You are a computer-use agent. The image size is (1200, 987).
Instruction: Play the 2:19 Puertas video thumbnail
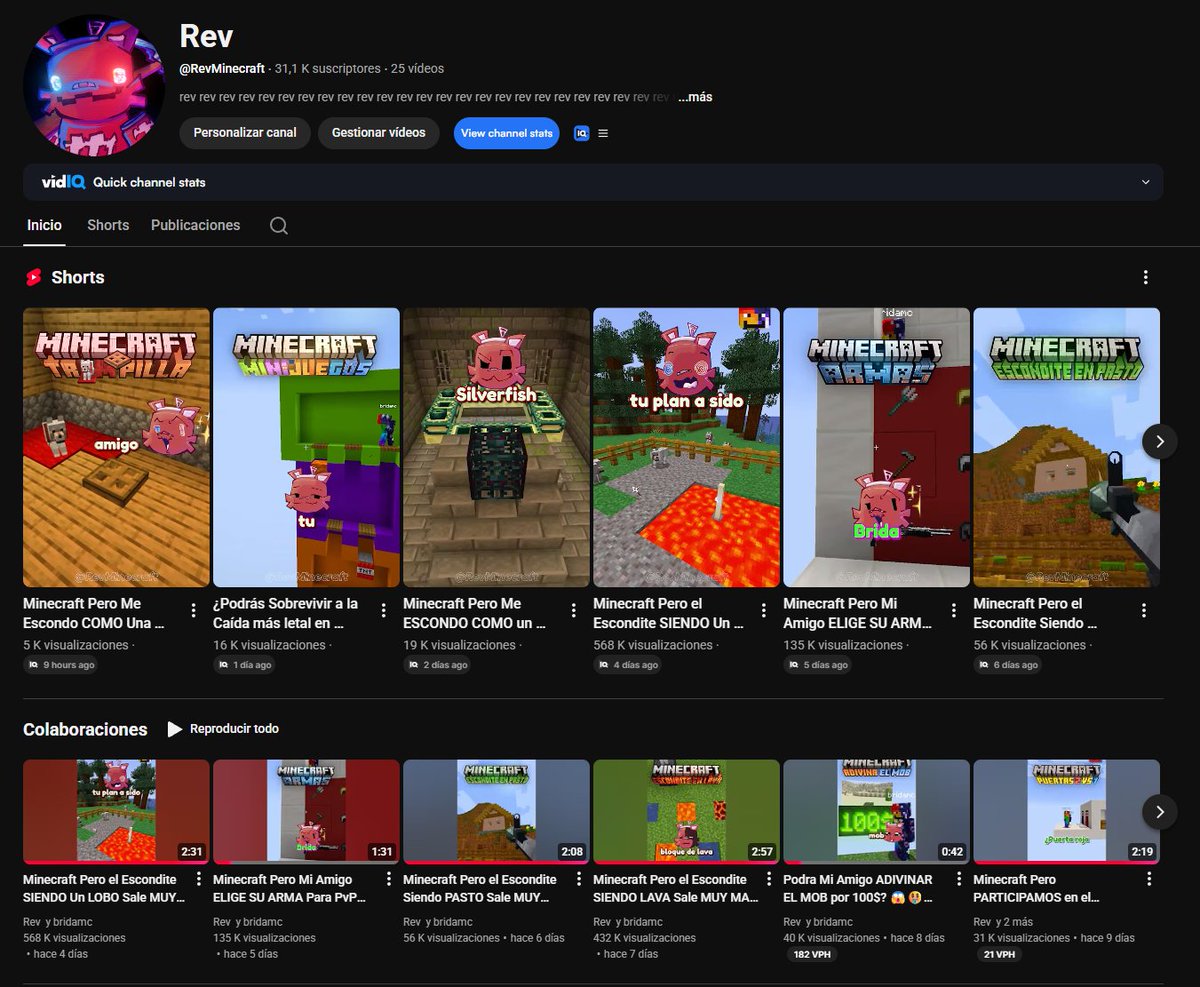(x=1066, y=812)
